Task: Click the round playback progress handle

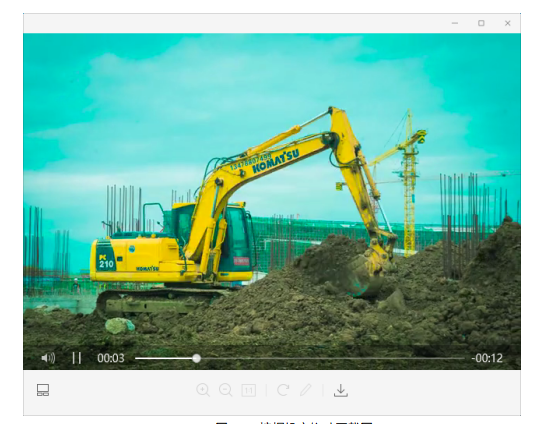Action: point(196,358)
